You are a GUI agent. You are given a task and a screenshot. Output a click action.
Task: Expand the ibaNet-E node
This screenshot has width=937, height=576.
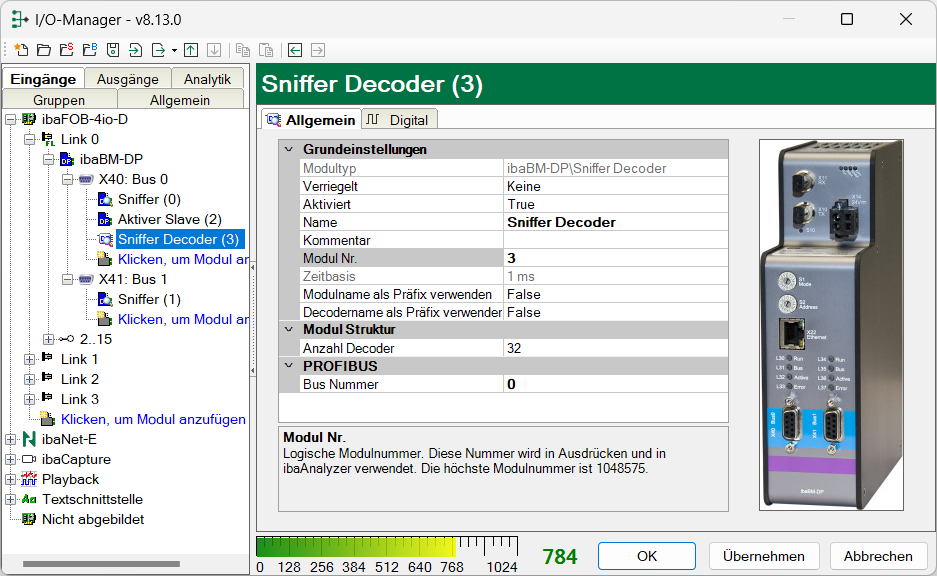pos(10,440)
